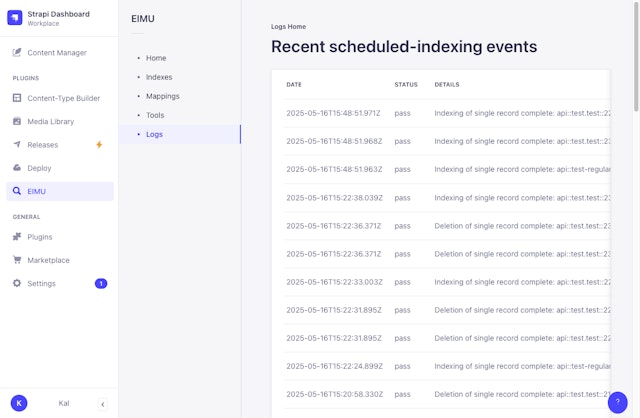Click the help question mark button
The width and height of the screenshot is (640, 418).
(617, 401)
